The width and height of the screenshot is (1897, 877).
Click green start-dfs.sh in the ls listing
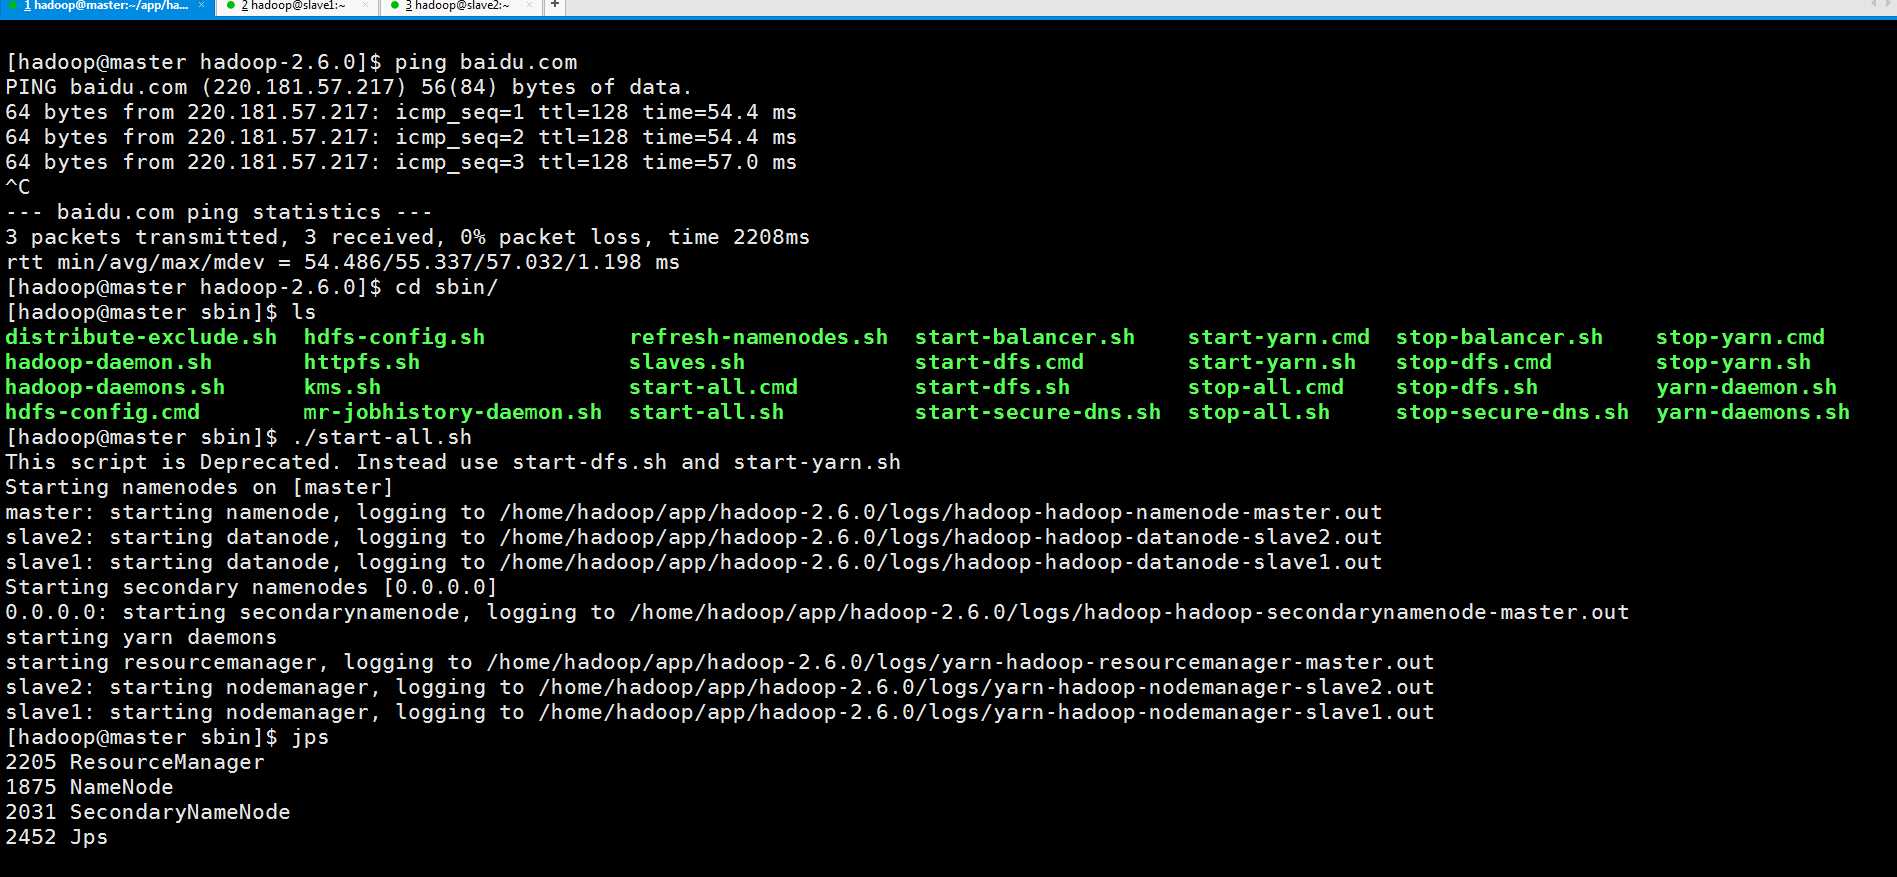992,387
